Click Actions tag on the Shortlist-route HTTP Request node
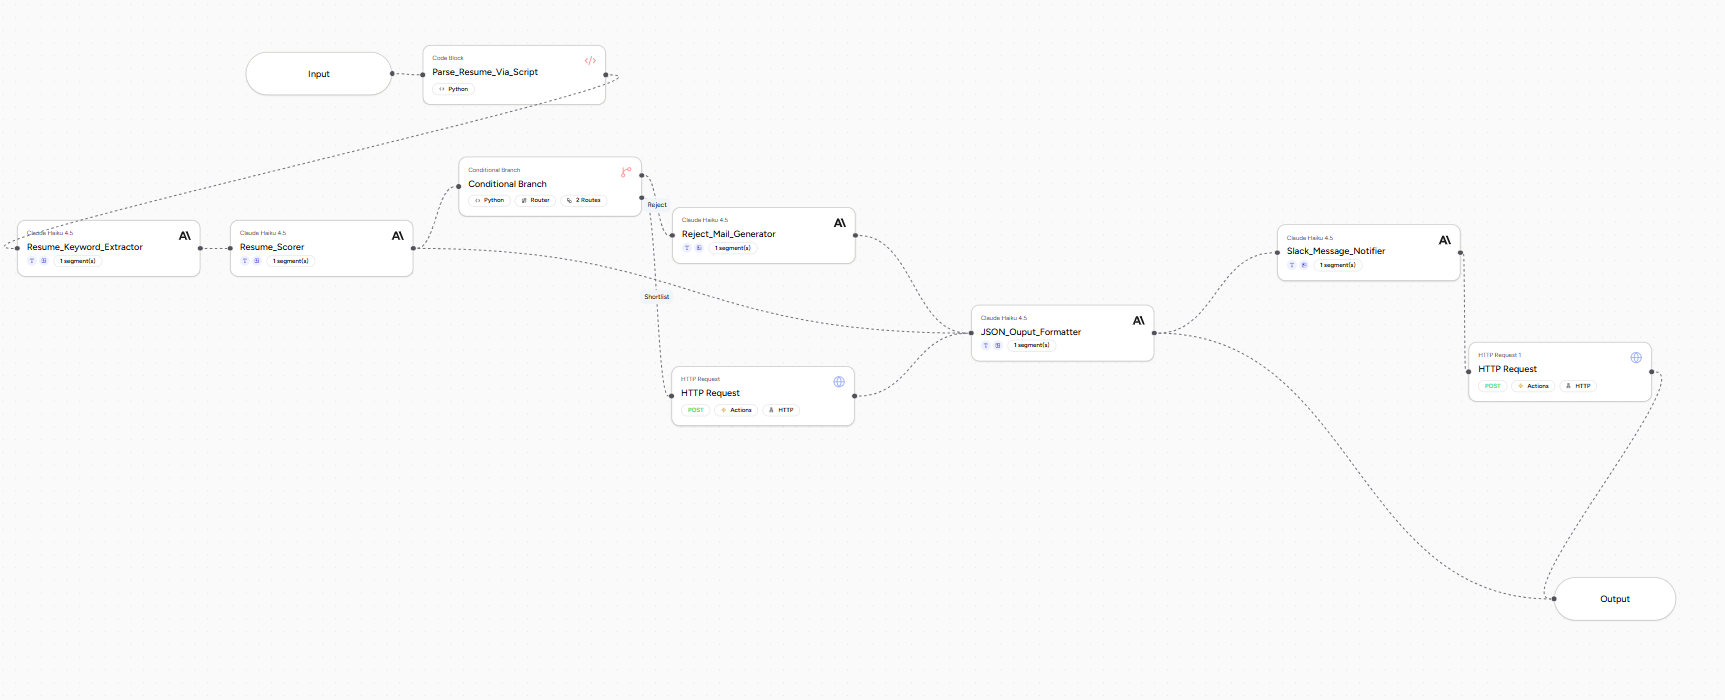The height and width of the screenshot is (700, 1725). (x=736, y=410)
